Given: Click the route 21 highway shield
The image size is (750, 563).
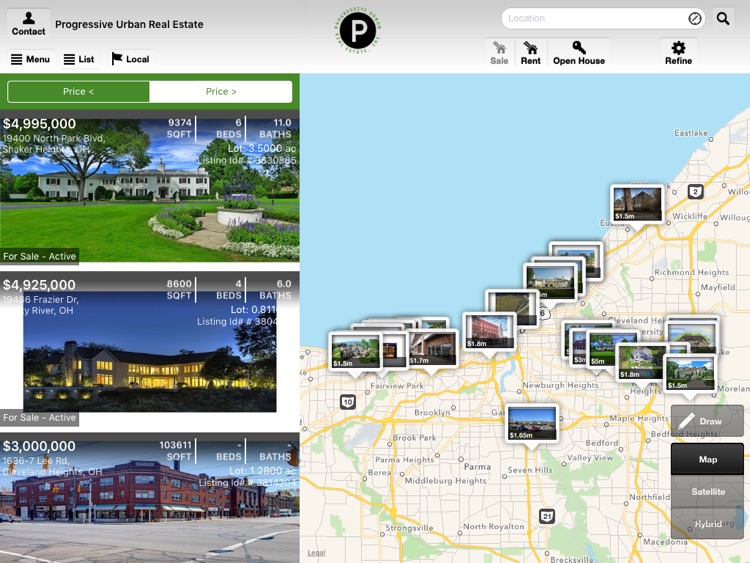Looking at the screenshot, I should click(547, 517).
